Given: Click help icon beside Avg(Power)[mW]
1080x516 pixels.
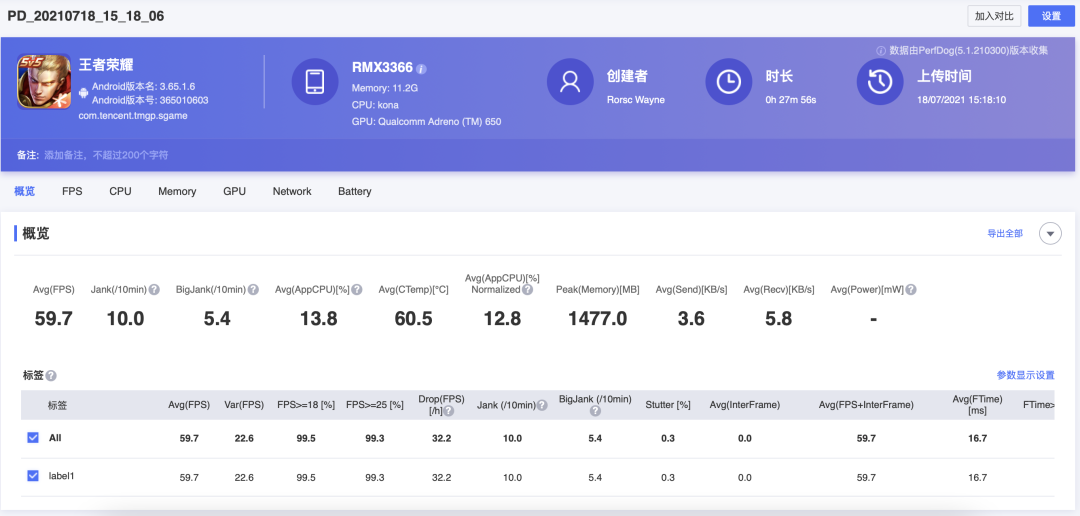Looking at the screenshot, I should click(x=911, y=290).
